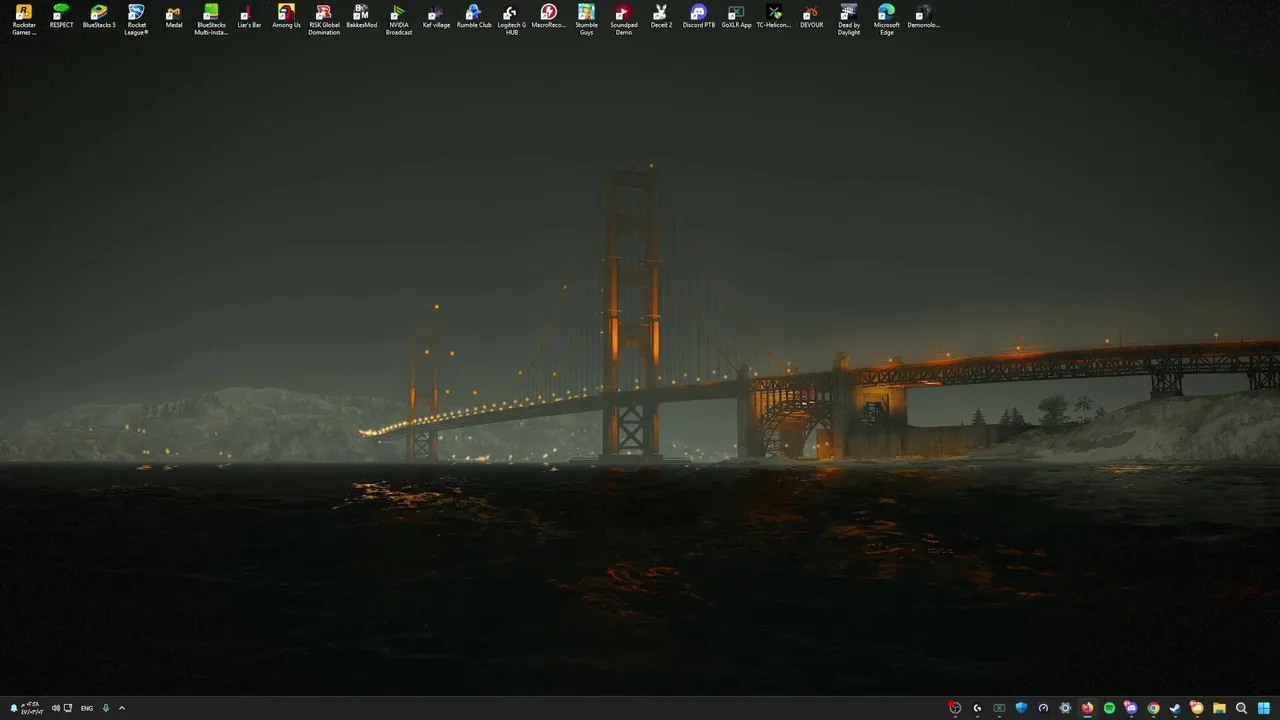Screen dimensions: 1280x720
Task: Open File Explorer from the taskbar
Action: [x=1219, y=708]
